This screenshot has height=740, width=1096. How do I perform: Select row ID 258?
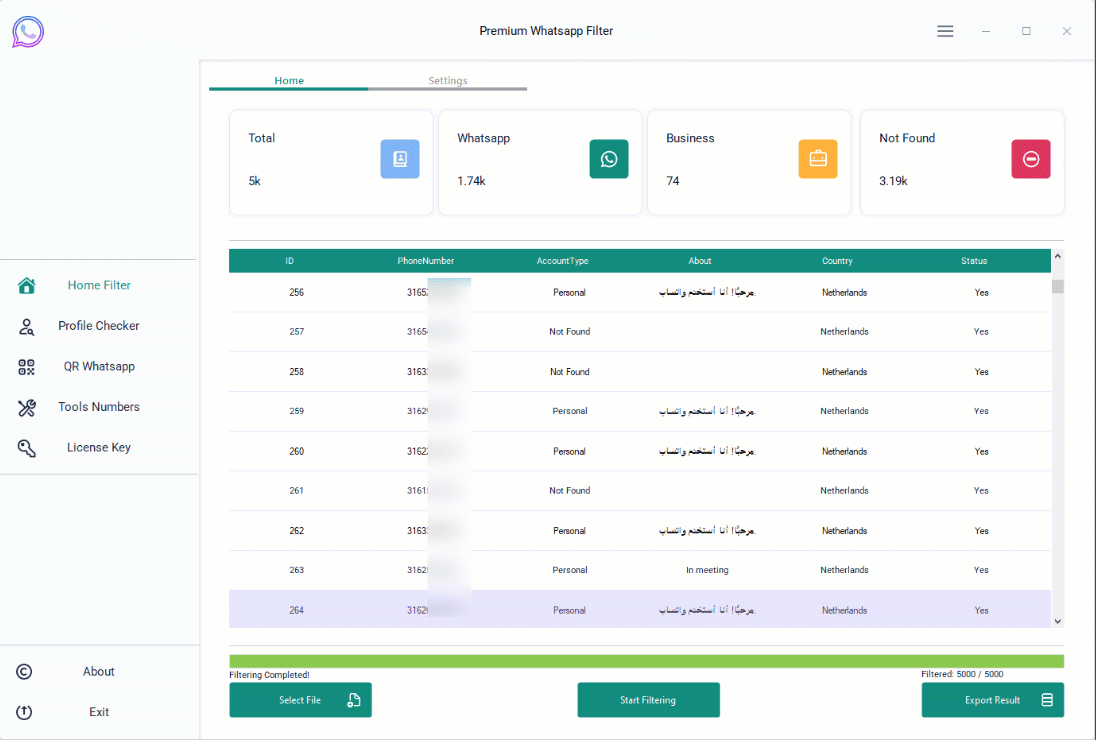coord(640,372)
